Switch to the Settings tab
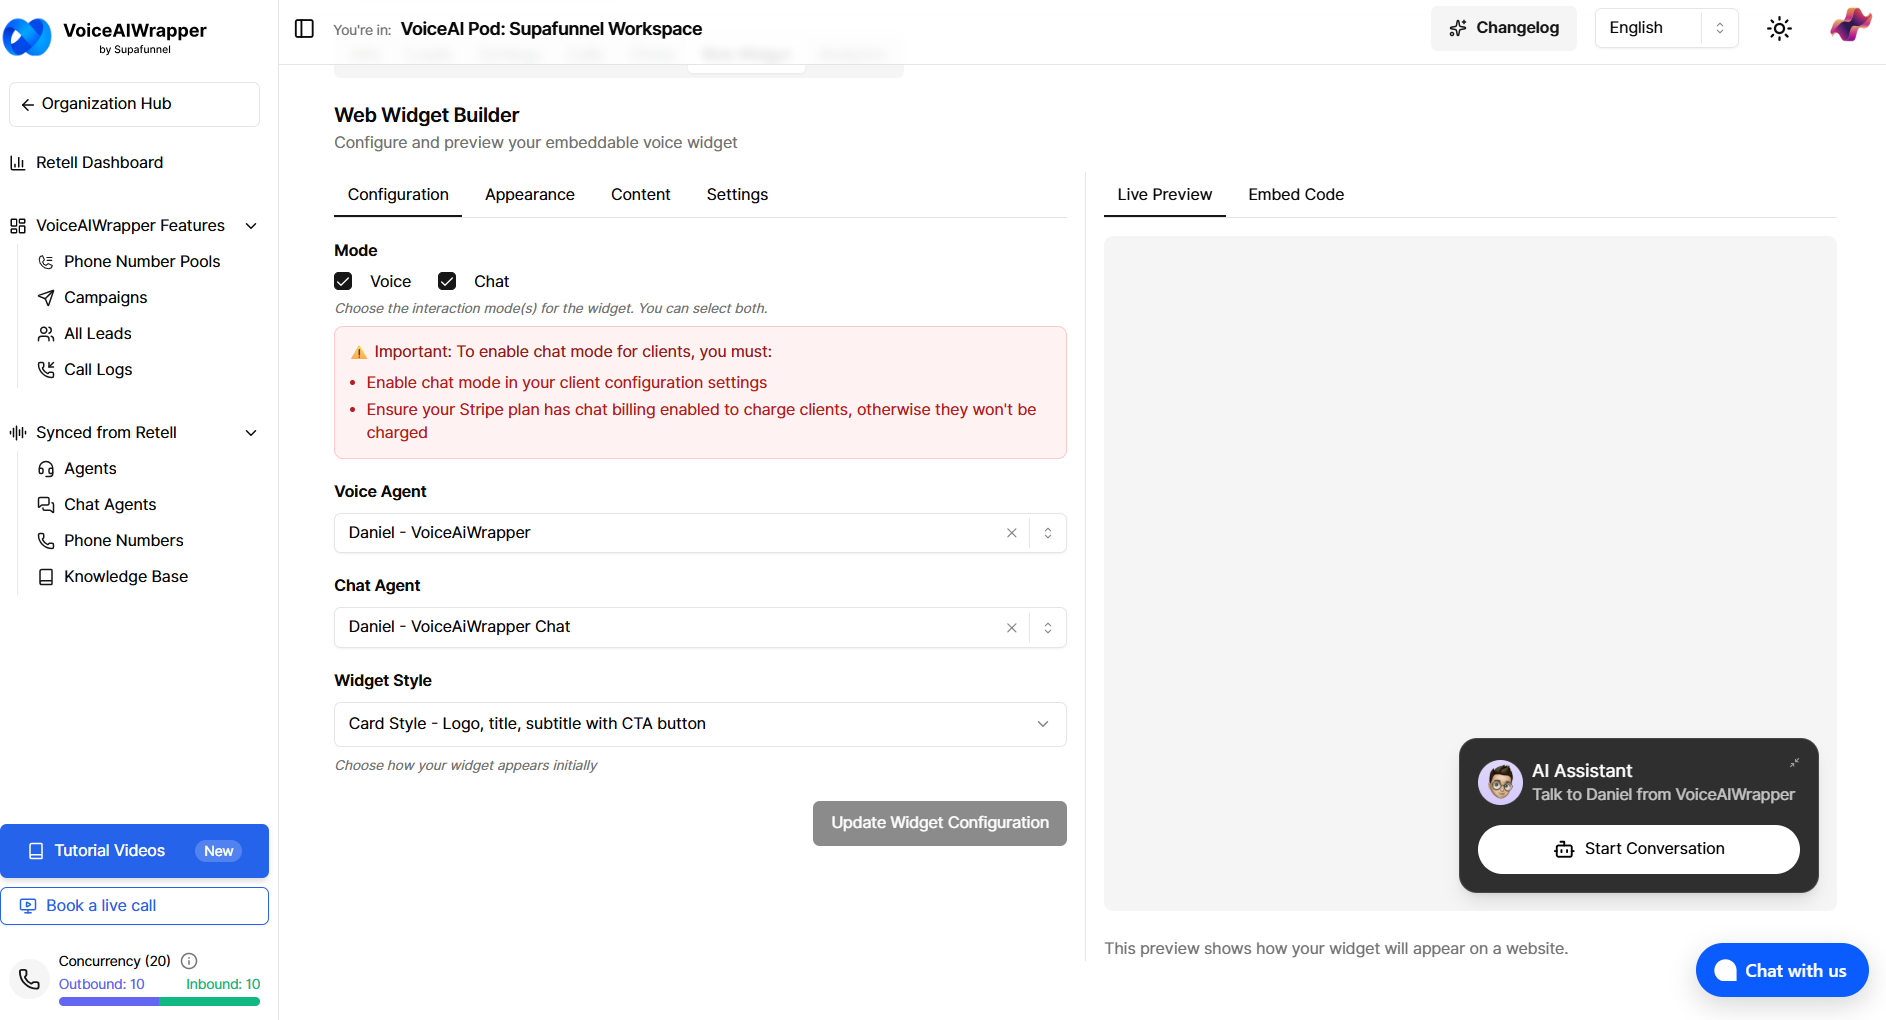Viewport: 1886px width, 1020px height. click(737, 195)
